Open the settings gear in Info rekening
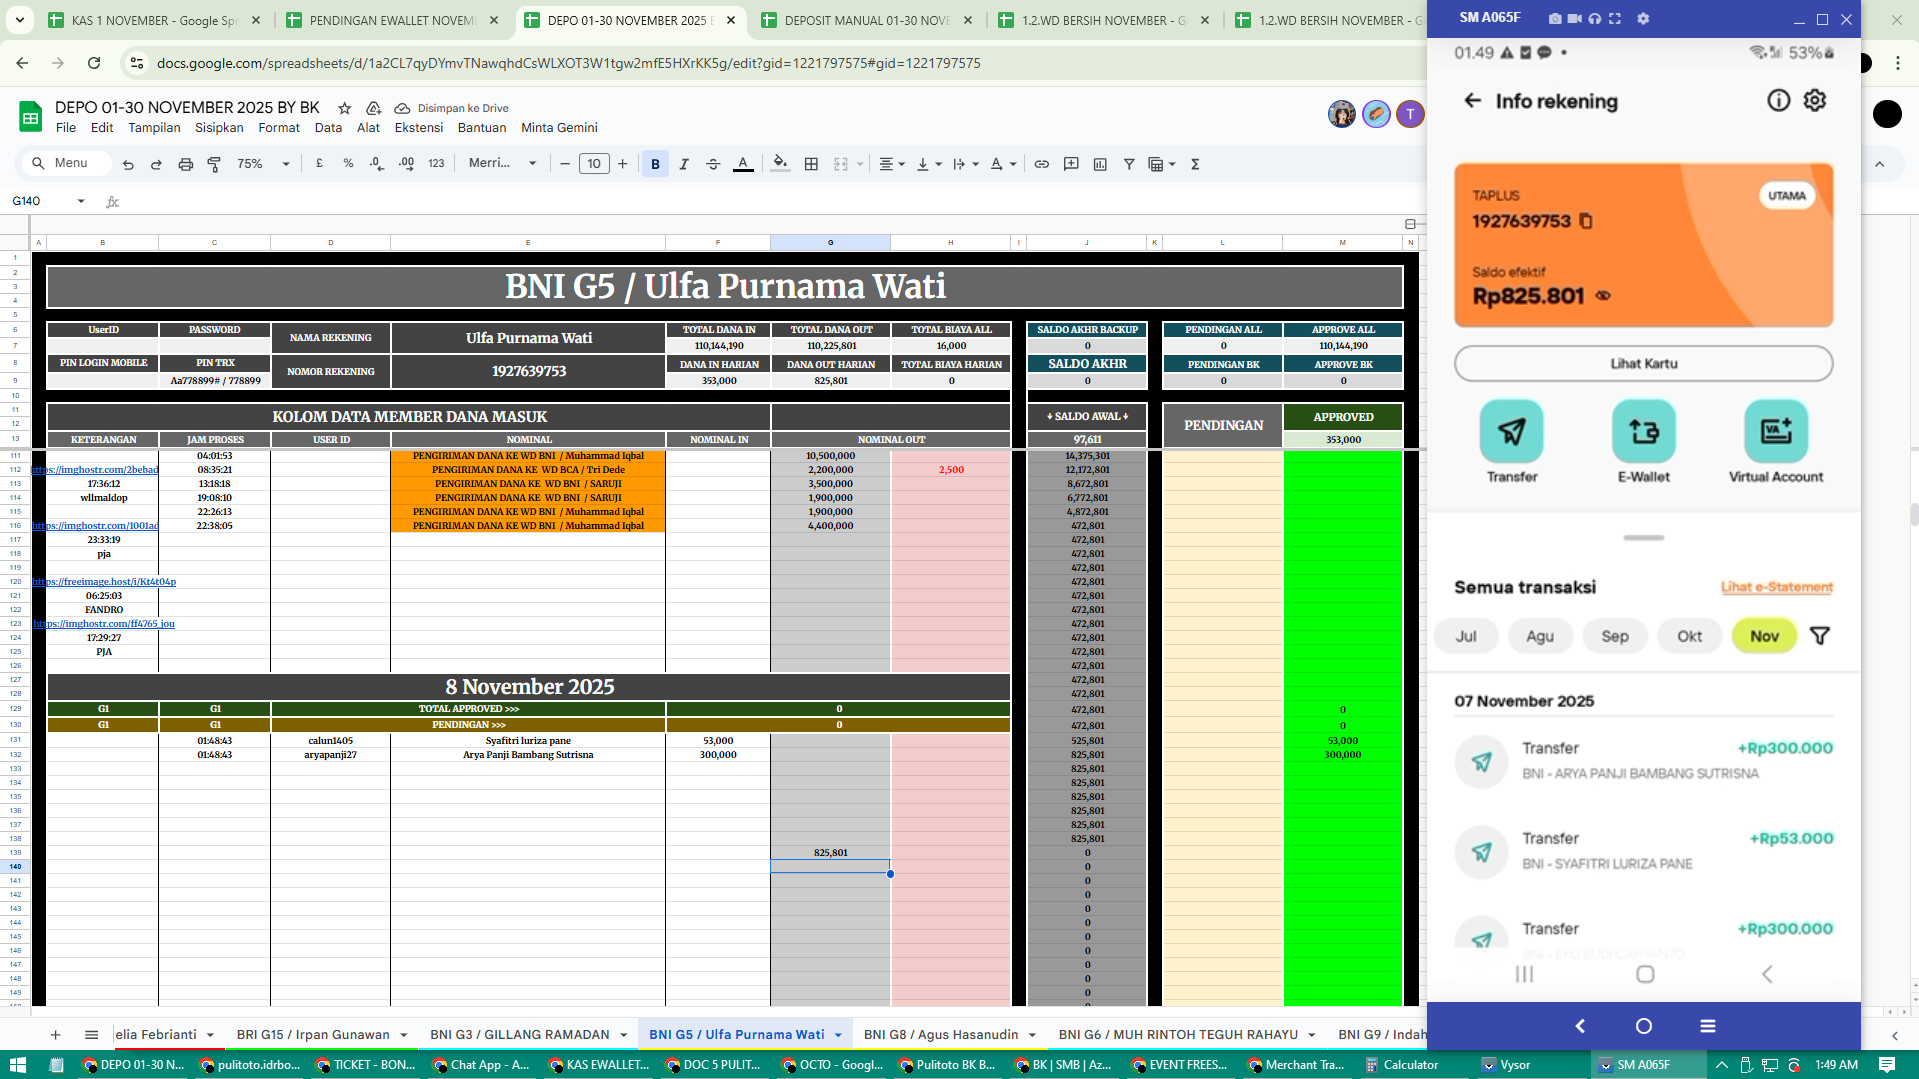This screenshot has width=1919, height=1079. [x=1815, y=101]
